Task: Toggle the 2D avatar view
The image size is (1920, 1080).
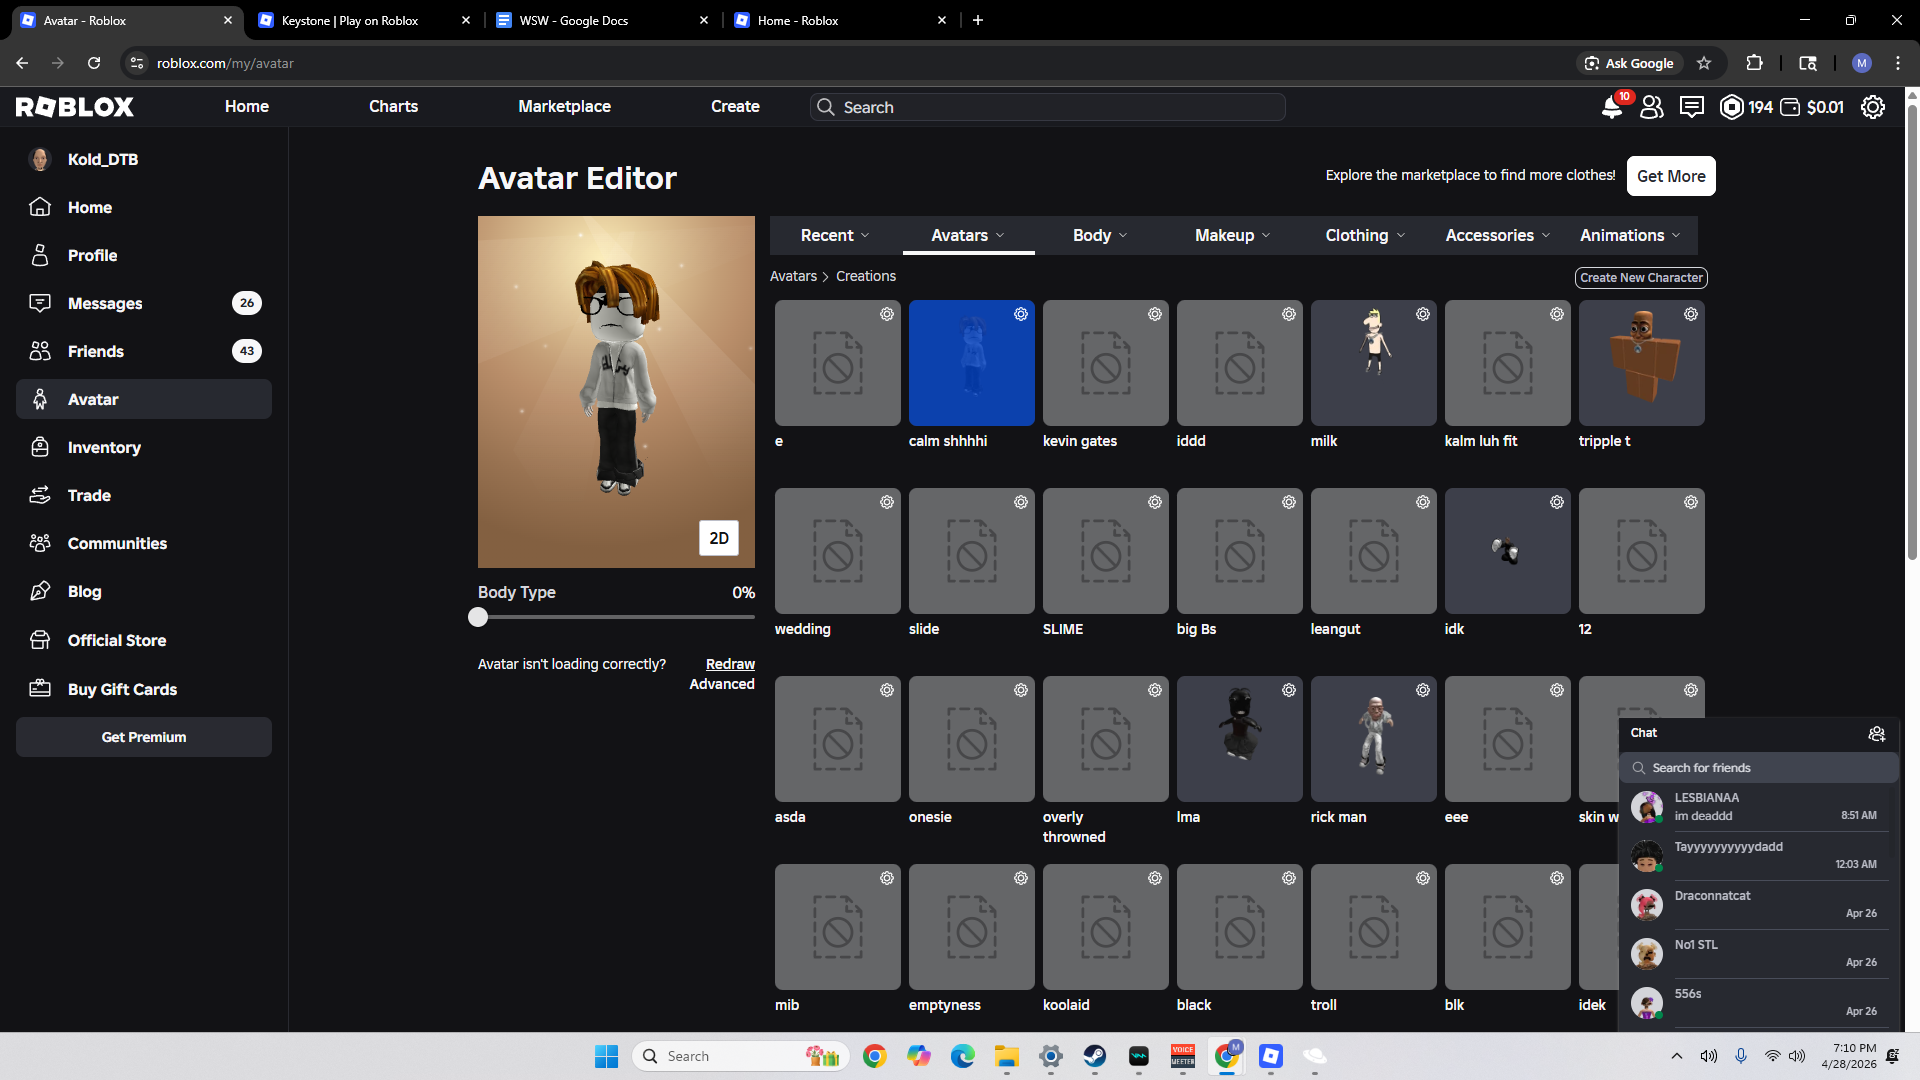Action: click(718, 538)
